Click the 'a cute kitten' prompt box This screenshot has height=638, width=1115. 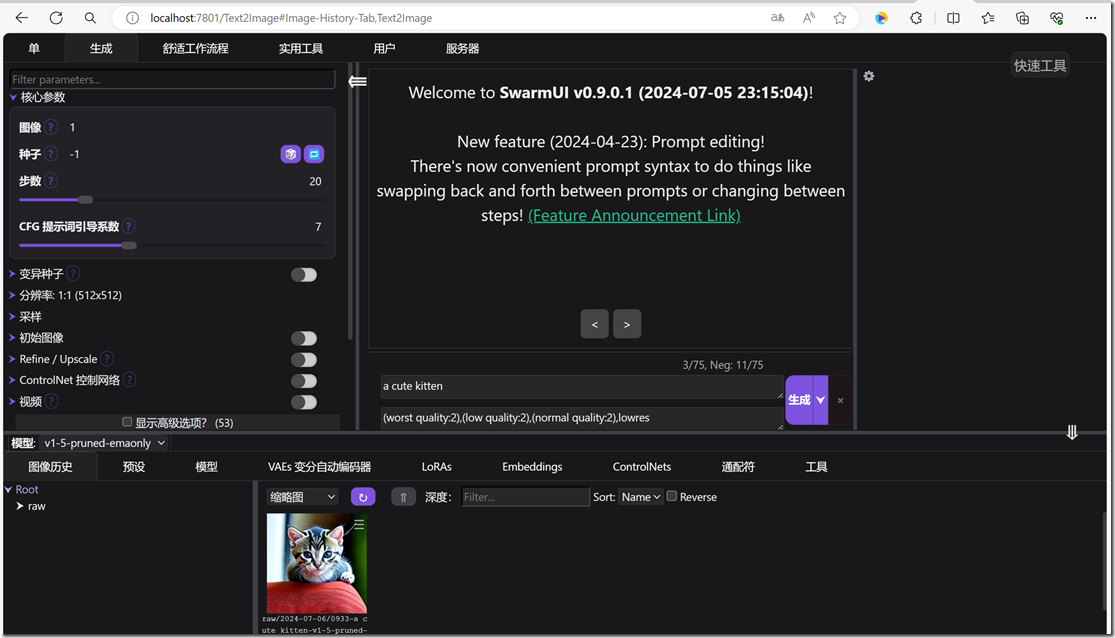click(582, 386)
